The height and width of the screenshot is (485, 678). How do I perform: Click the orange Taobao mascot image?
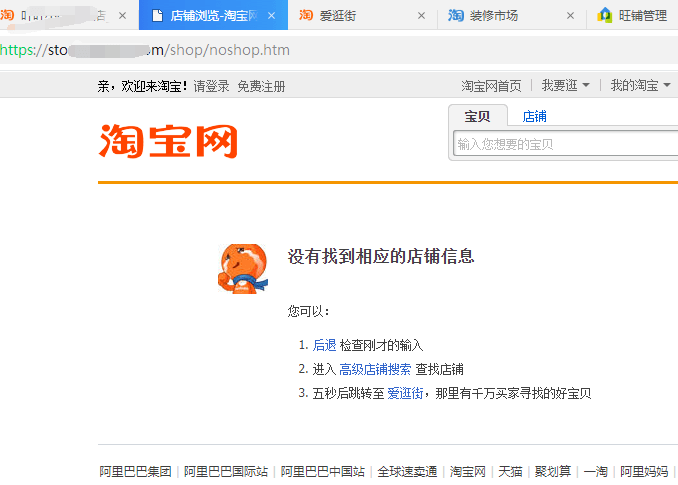coord(243,268)
